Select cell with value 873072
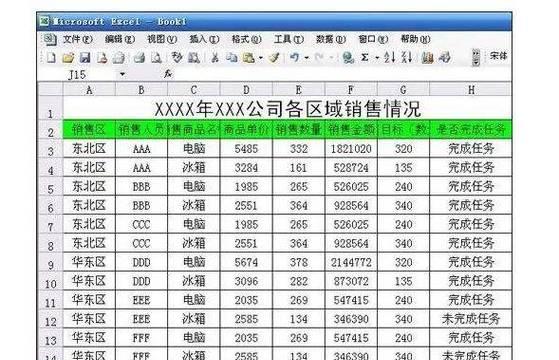The height and width of the screenshot is (360, 559). [x=351, y=282]
